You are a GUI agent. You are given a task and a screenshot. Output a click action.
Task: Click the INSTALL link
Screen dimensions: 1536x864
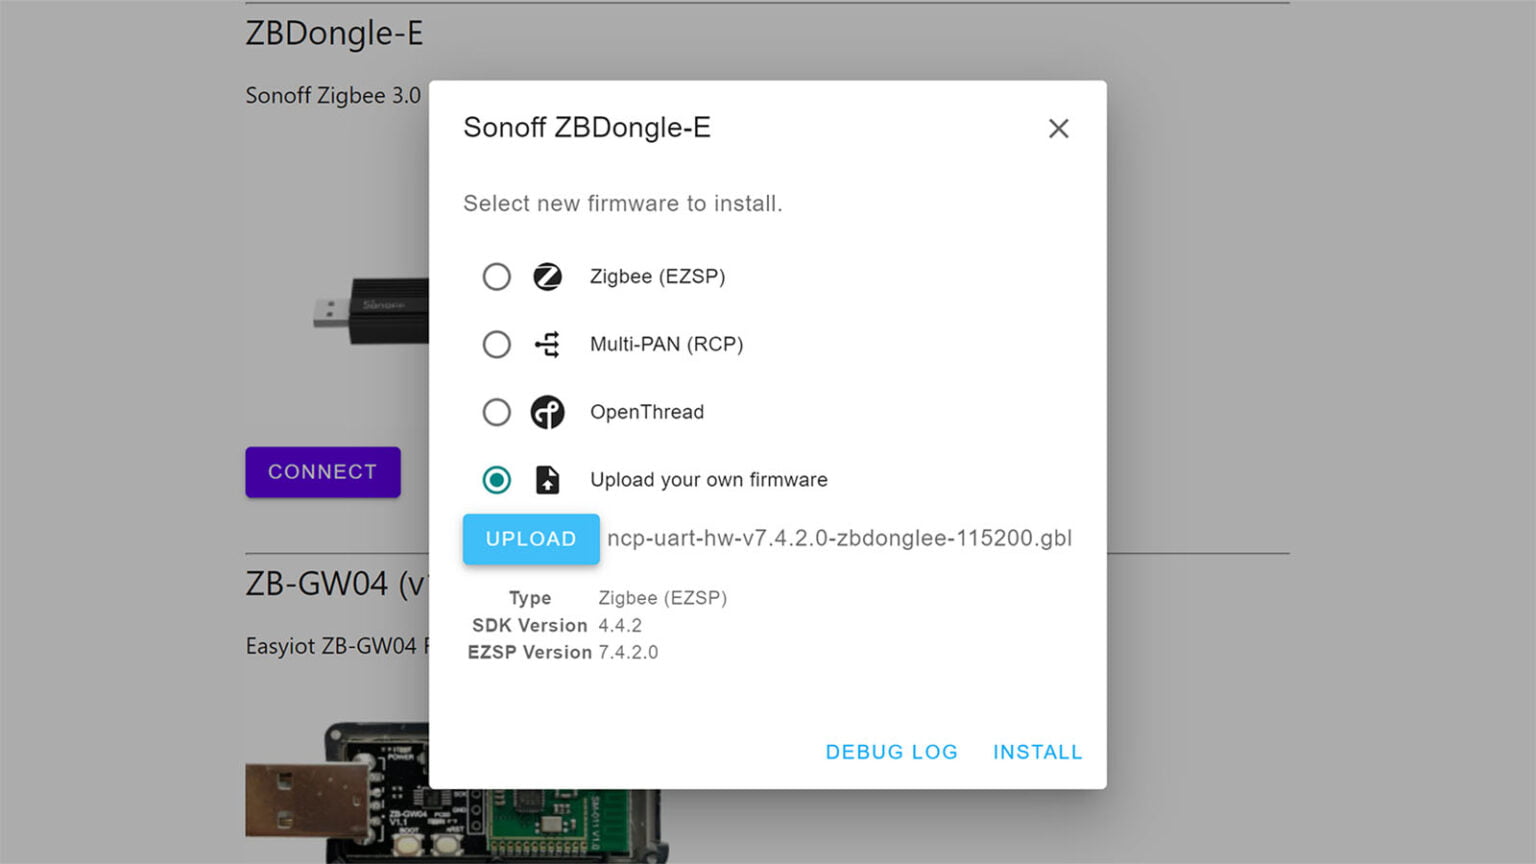(1038, 751)
